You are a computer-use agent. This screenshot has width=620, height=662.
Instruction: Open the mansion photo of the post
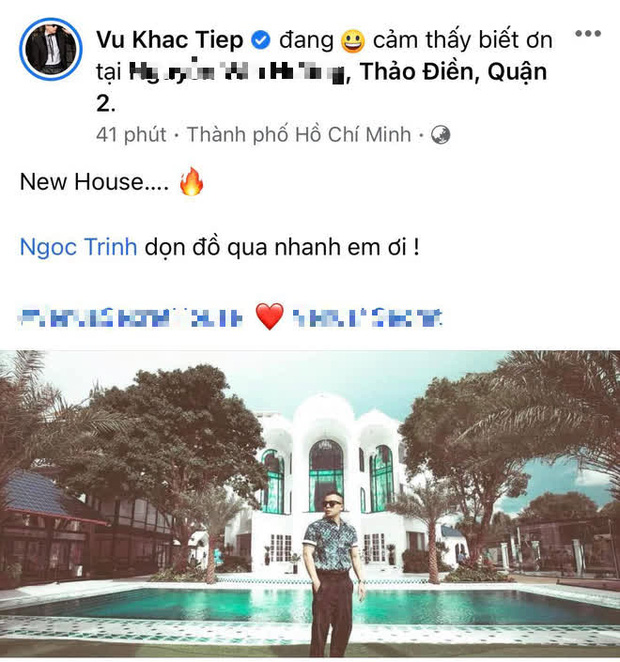[x=310, y=504]
